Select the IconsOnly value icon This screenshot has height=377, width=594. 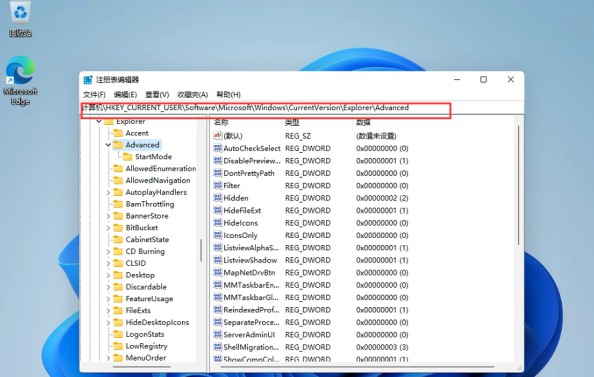coord(217,235)
